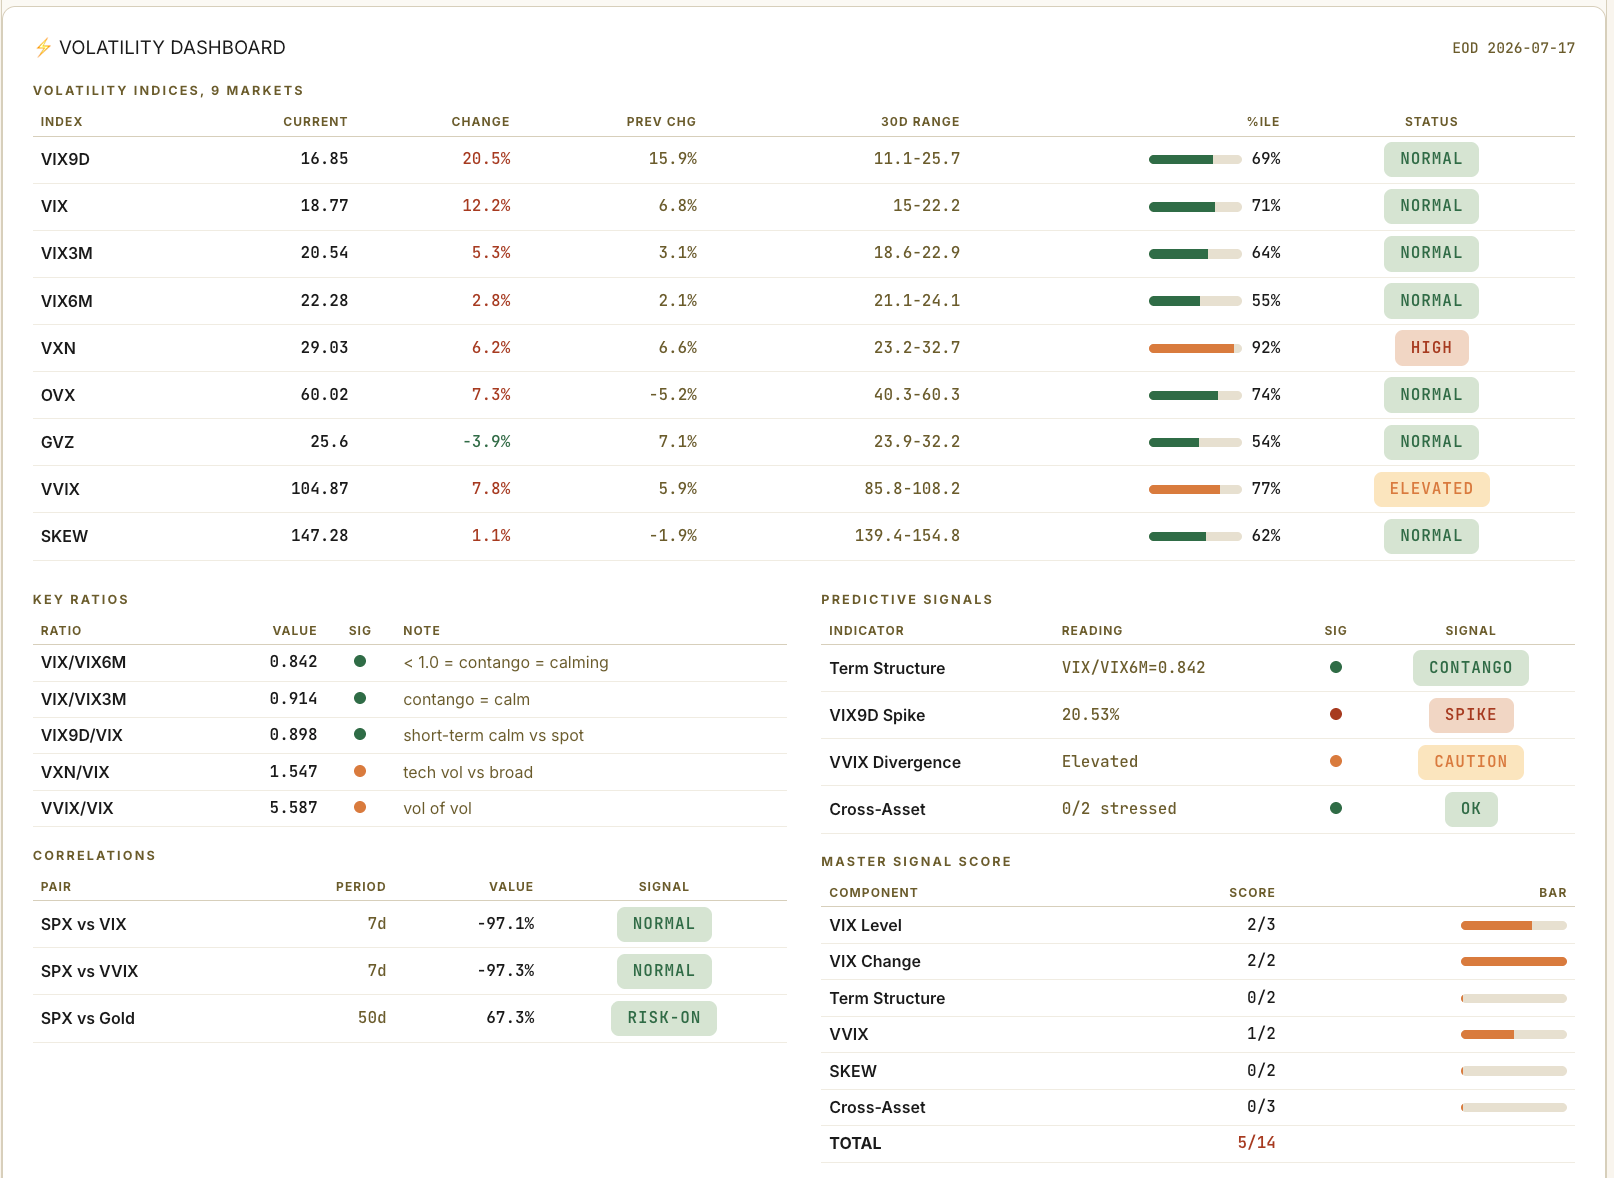Click the CAUTION signal badge

1470,762
